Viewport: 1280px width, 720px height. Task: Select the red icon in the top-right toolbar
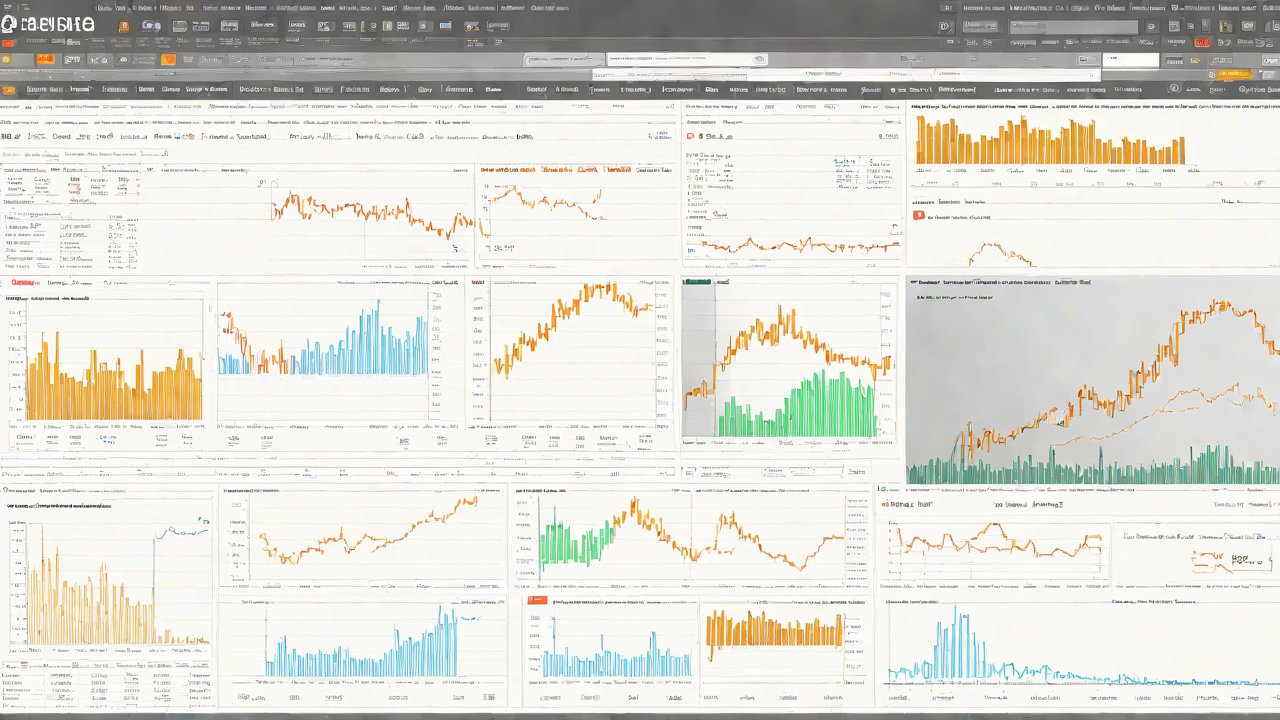pyautogui.click(x=1202, y=42)
